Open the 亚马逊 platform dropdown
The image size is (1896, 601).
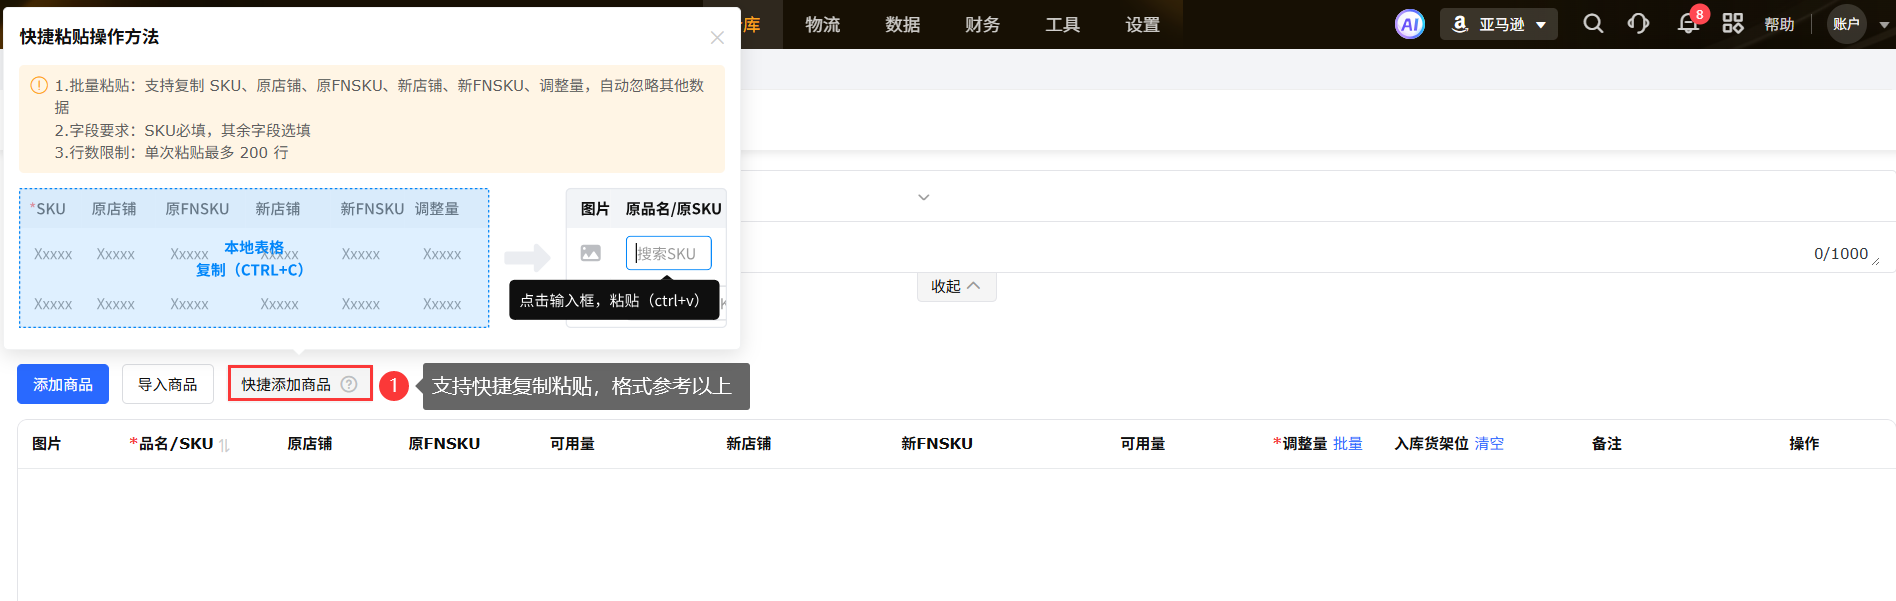point(1498,25)
